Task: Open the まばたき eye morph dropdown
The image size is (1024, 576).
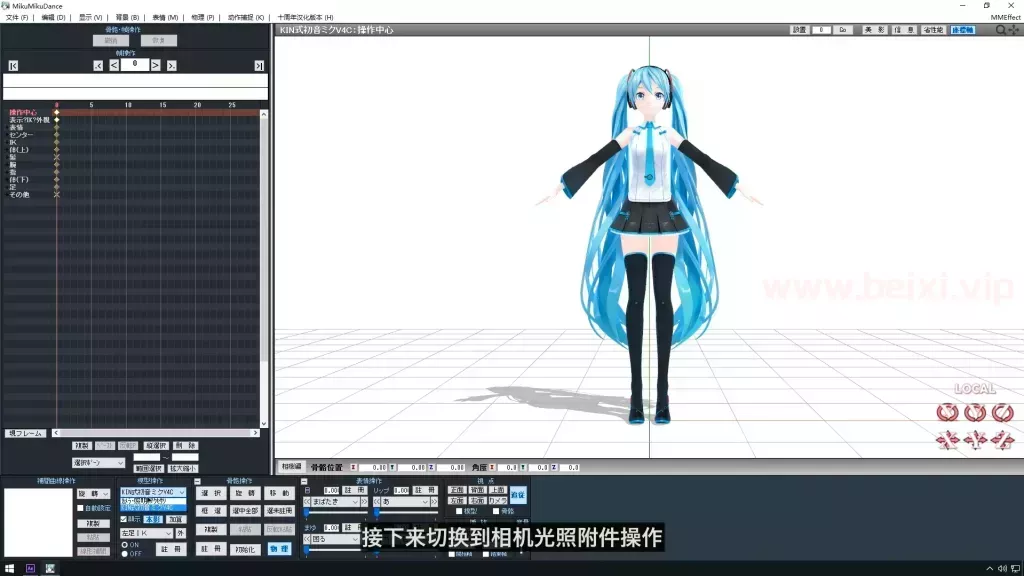Action: [335, 502]
